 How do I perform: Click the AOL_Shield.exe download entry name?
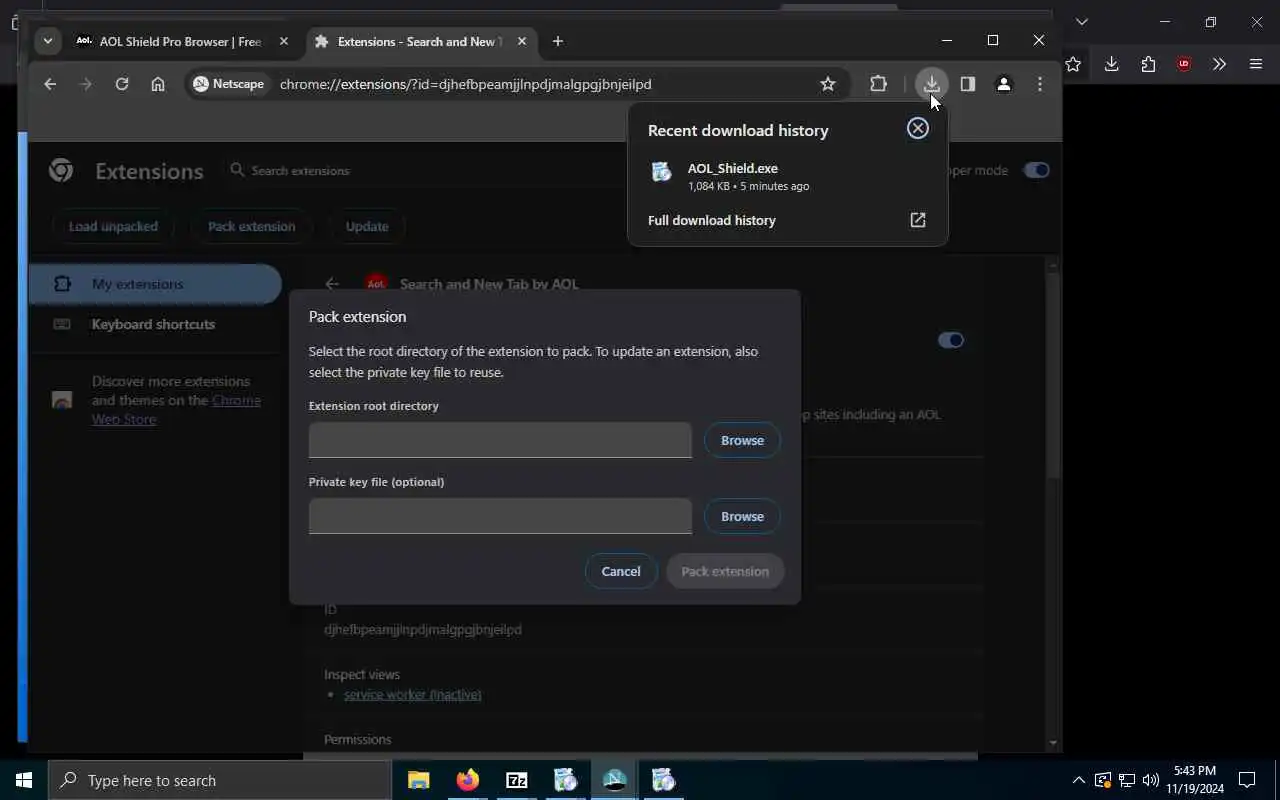pos(733,168)
